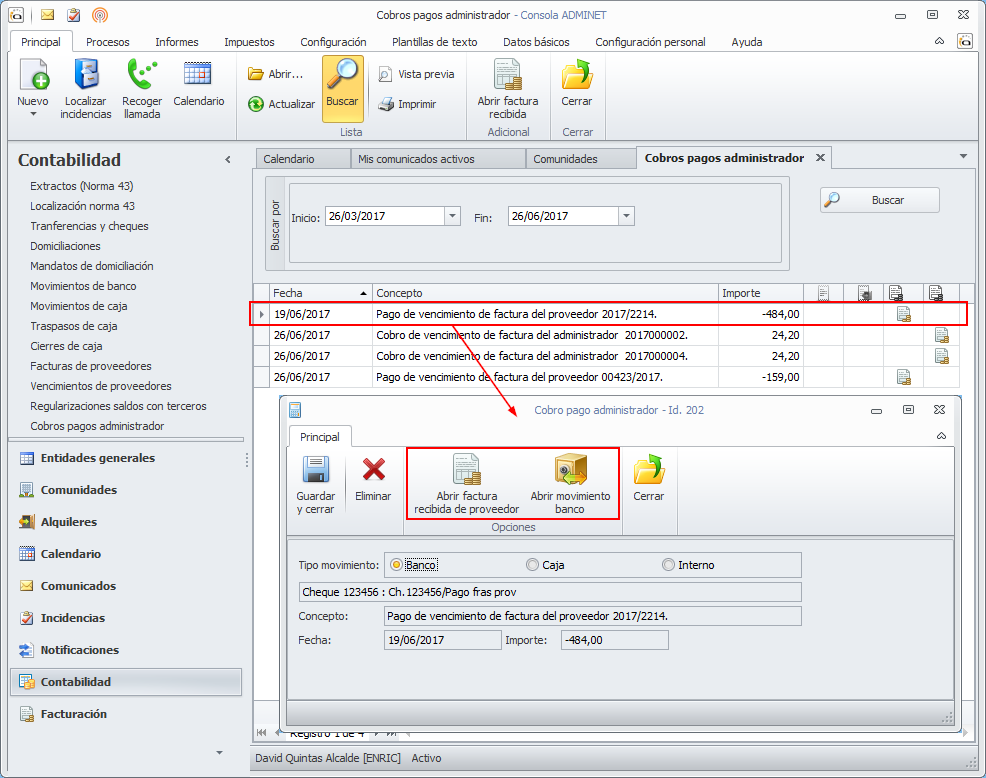The height and width of the screenshot is (778, 986).
Task: Select row Pago proveedor 00423/2017
Action: point(607,377)
